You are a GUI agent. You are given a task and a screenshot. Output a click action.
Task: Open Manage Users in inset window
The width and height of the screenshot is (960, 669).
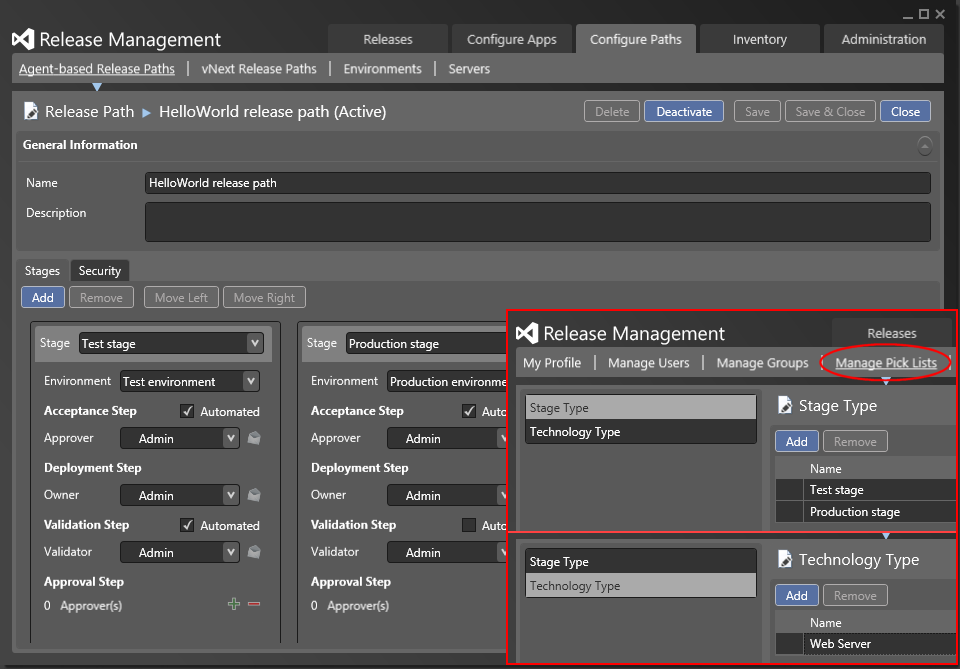click(648, 362)
